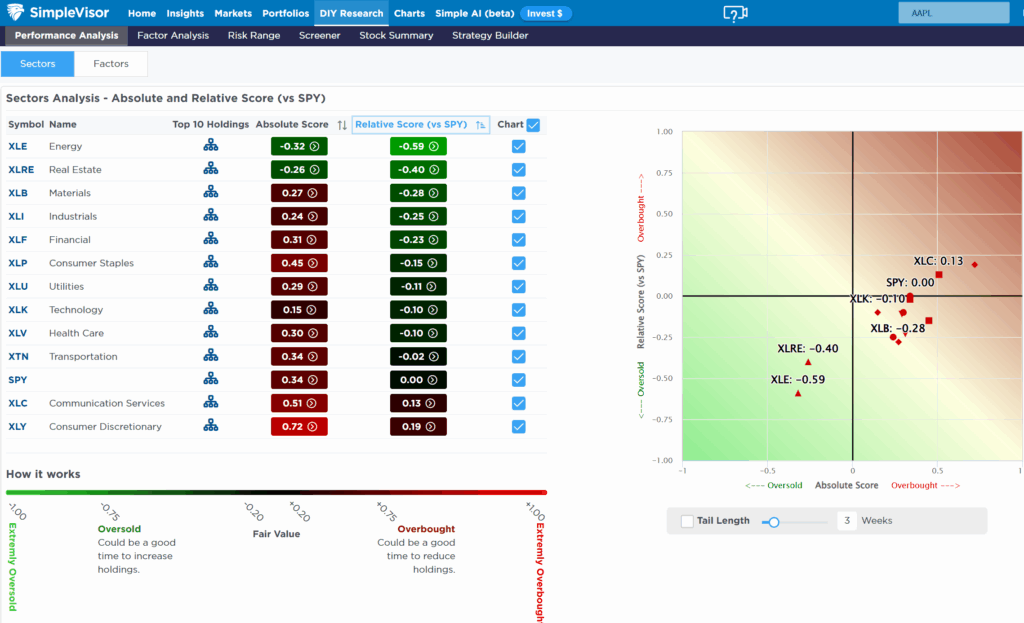Open Technology XLK holdings icon
Viewport: 1024px width, 623px height.
point(210,309)
